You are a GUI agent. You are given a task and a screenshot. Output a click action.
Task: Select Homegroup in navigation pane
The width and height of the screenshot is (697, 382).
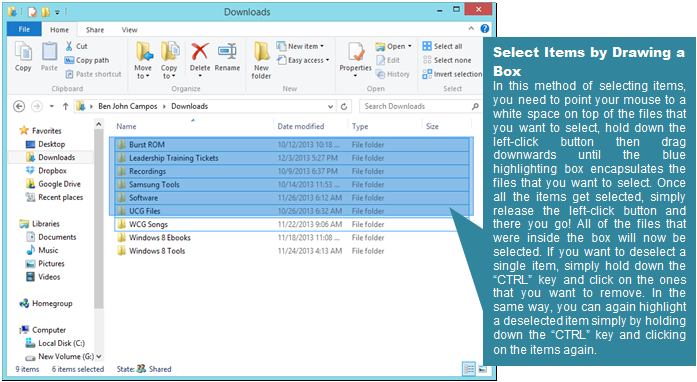click(52, 303)
